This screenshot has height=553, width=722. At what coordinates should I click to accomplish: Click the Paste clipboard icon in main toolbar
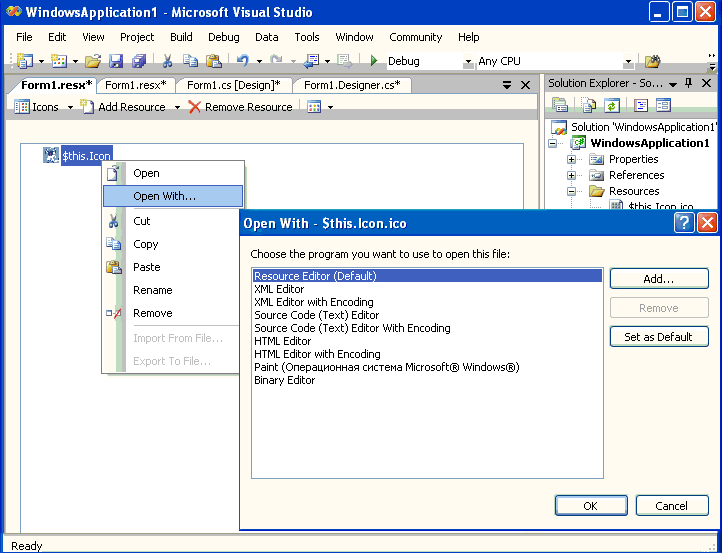point(214,61)
